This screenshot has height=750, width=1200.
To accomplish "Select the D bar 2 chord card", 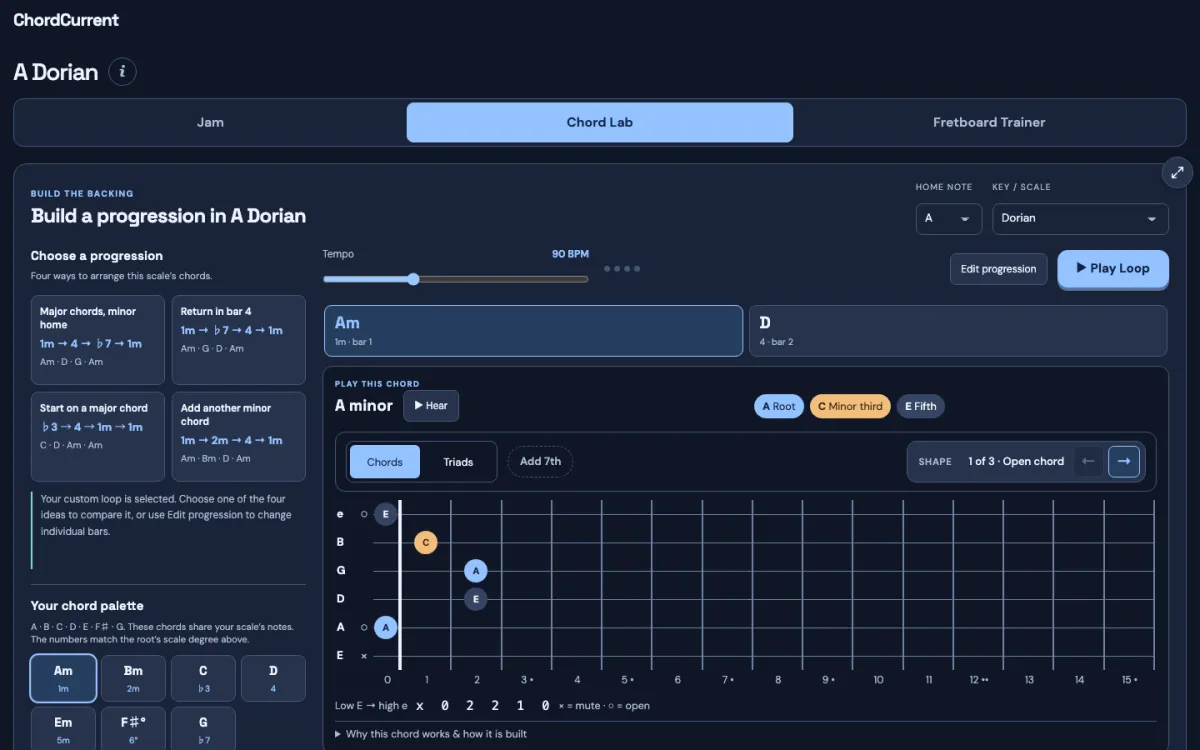I will 958,331.
